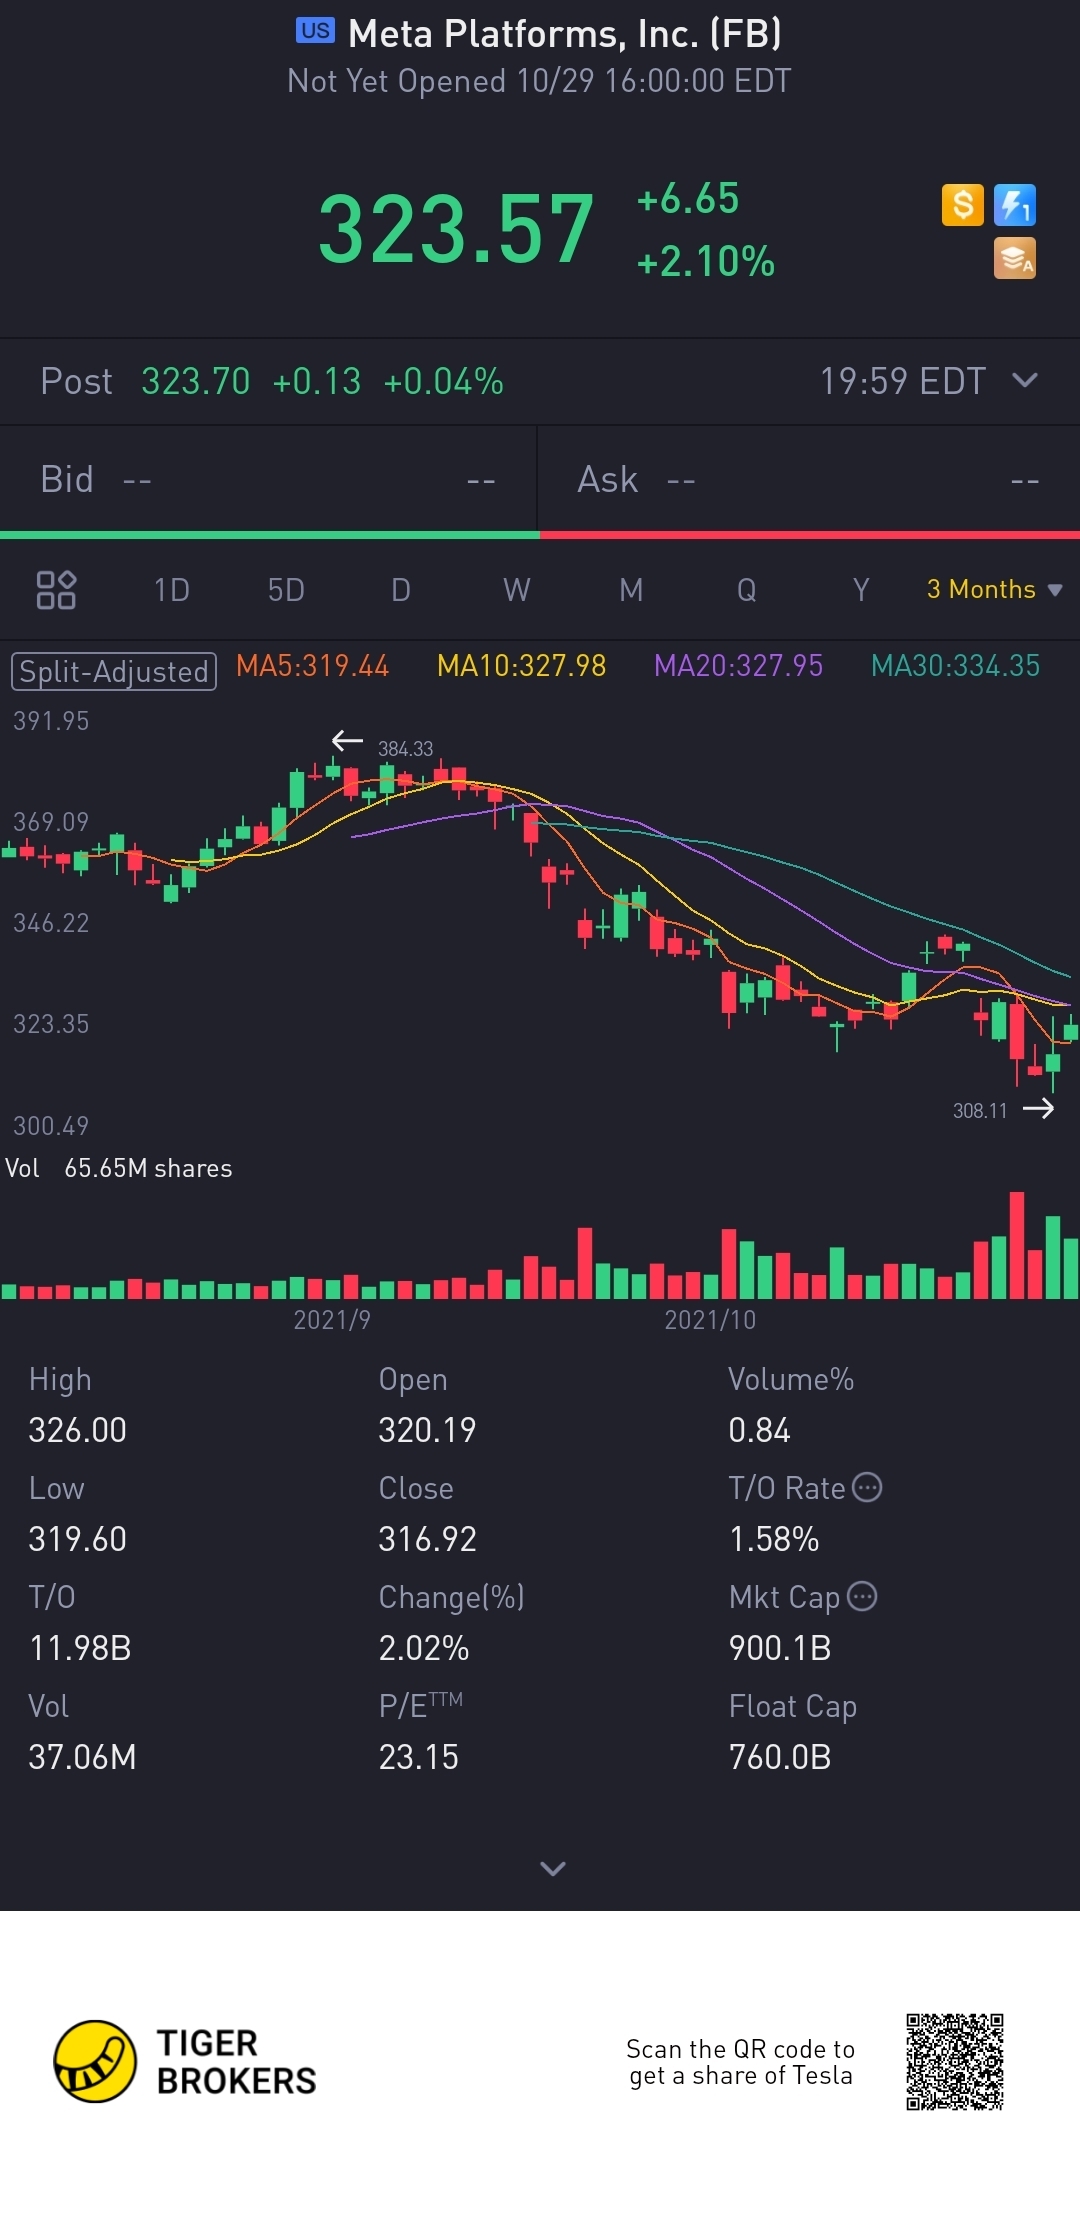Image resolution: width=1080 pixels, height=2213 pixels.
Task: Tap the Tiger Brokers logo
Action: [185, 2061]
